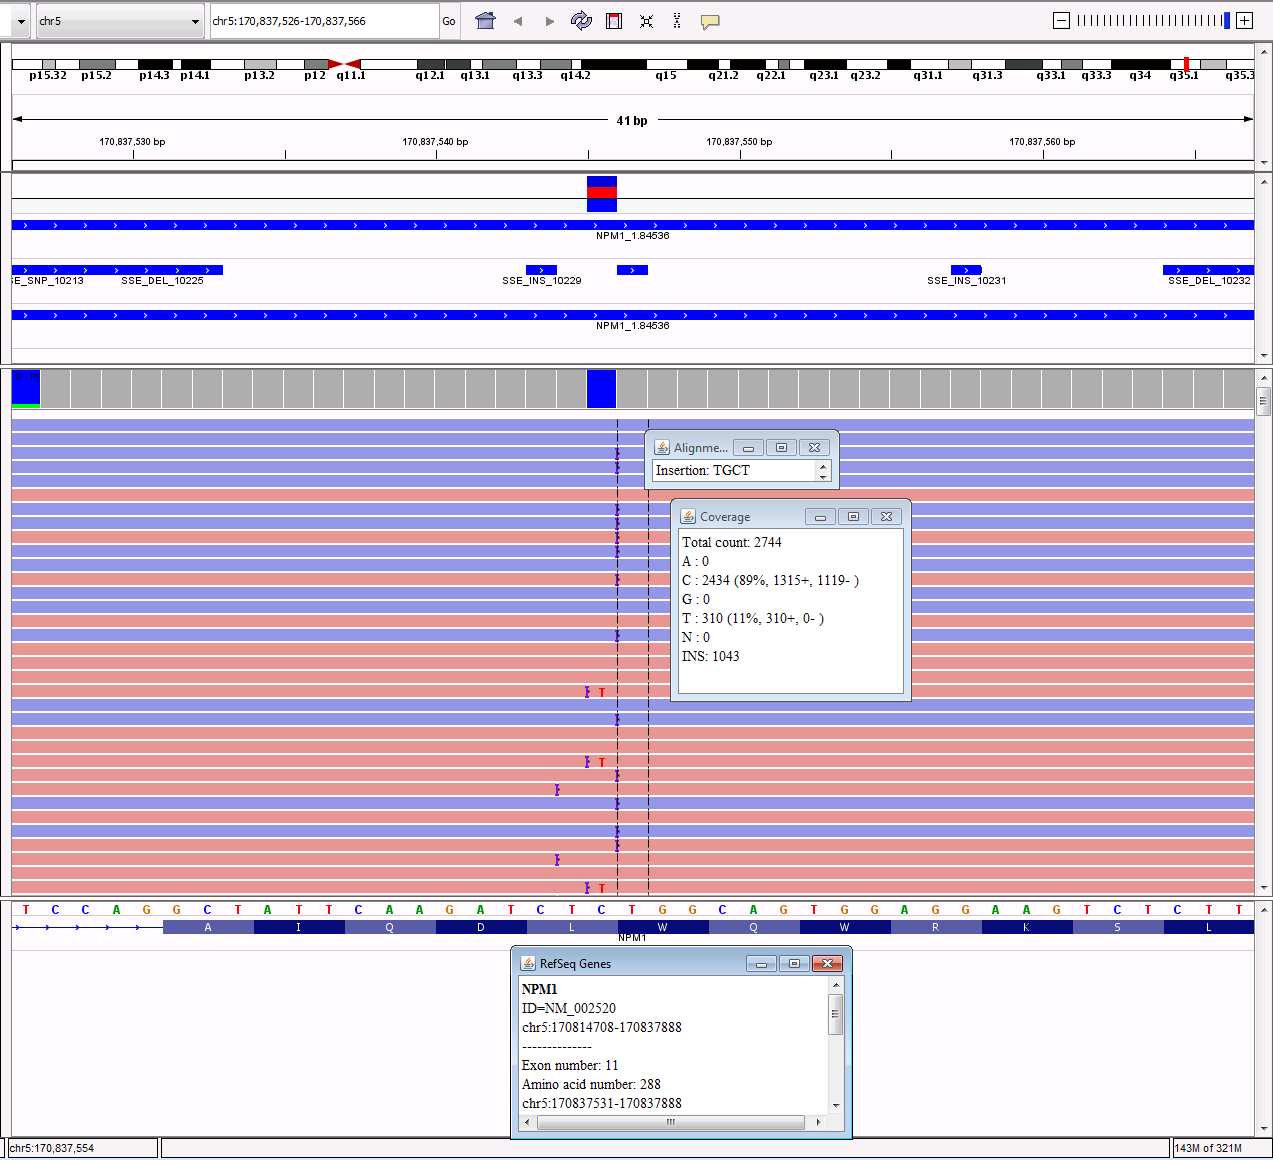Click the zoom level slider rail
This screenshot has height=1160, width=1273.
point(1150,21)
